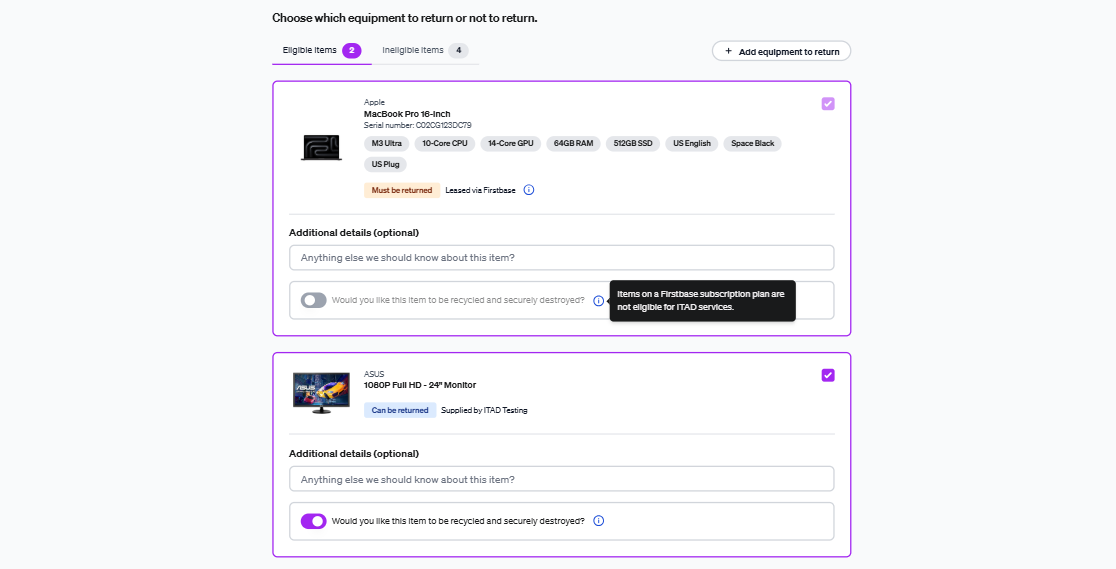This screenshot has height=569, width=1116.
Task: Click the plus icon in Add equipment button
Action: click(x=728, y=51)
